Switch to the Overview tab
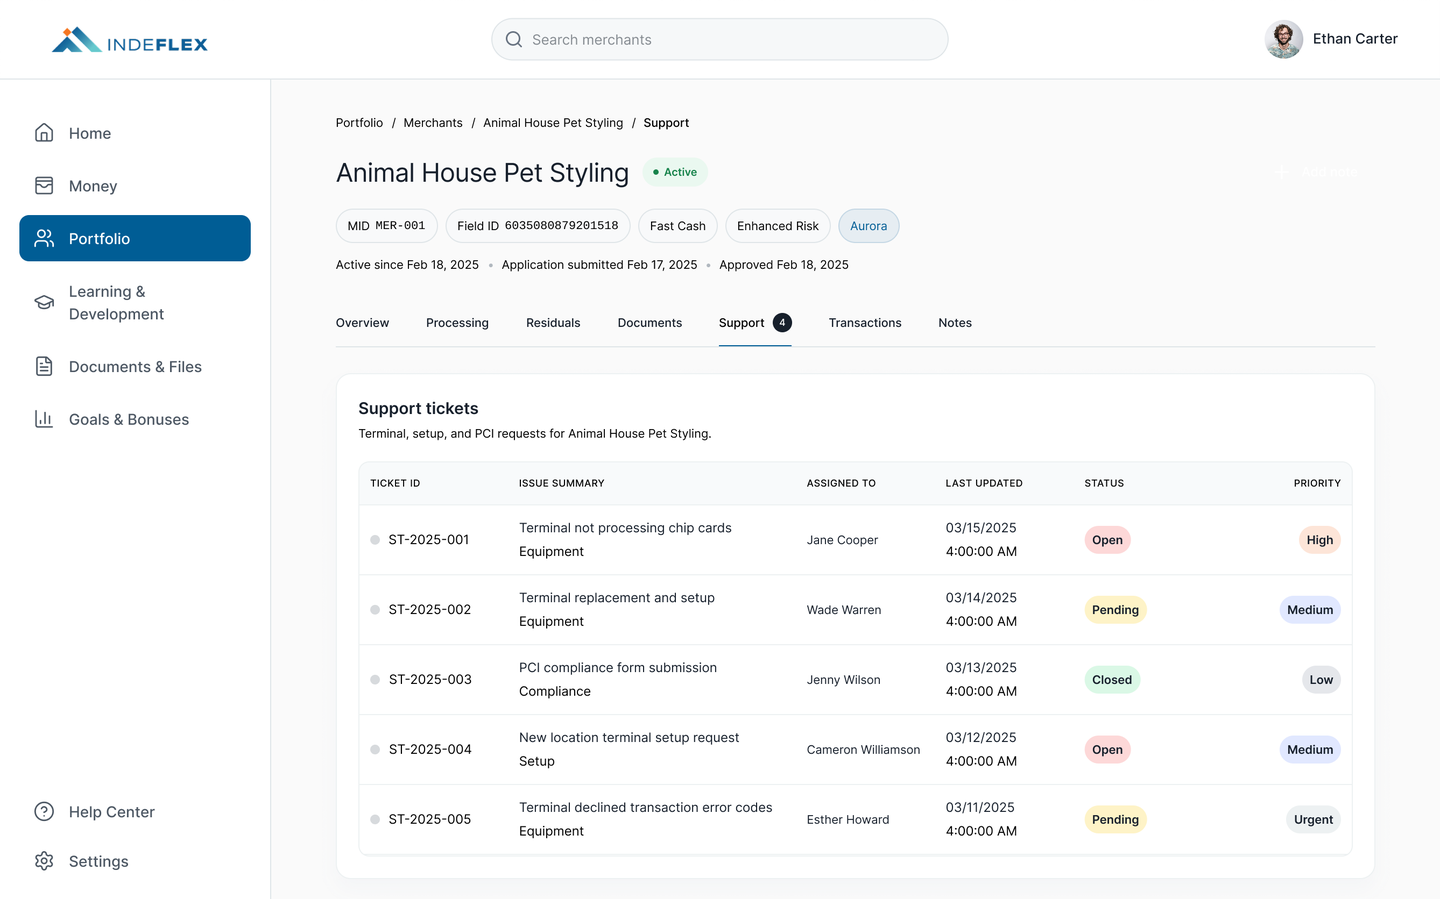The width and height of the screenshot is (1440, 899). [x=362, y=323]
